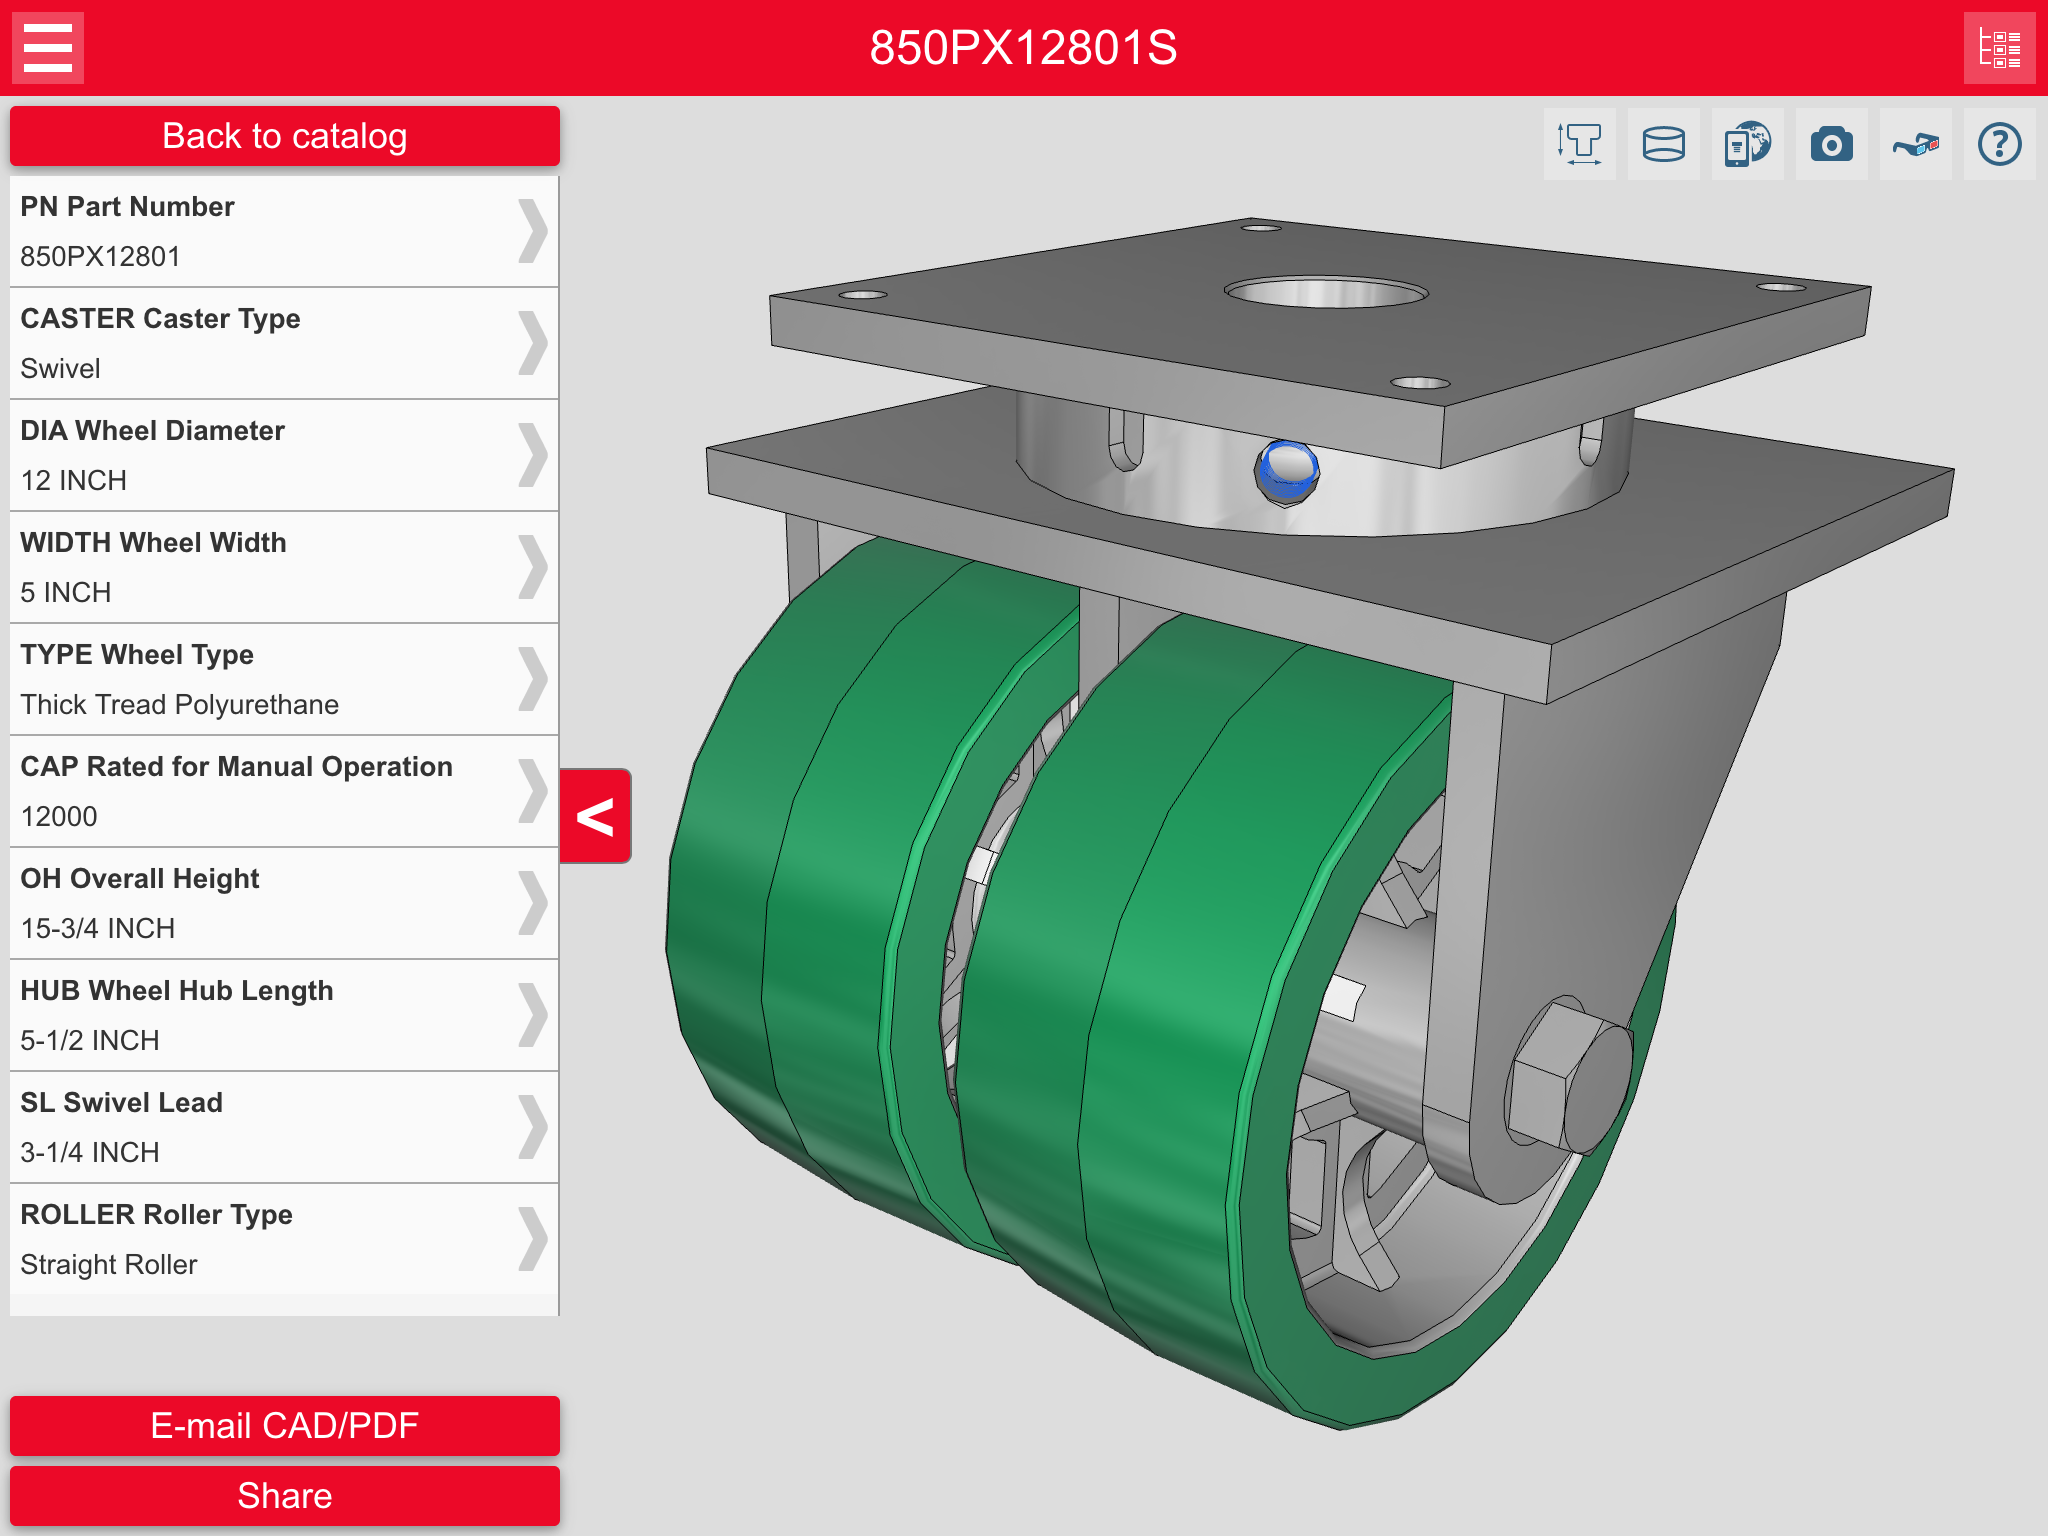Go back to catalog
The image size is (2048, 1536).
click(284, 136)
